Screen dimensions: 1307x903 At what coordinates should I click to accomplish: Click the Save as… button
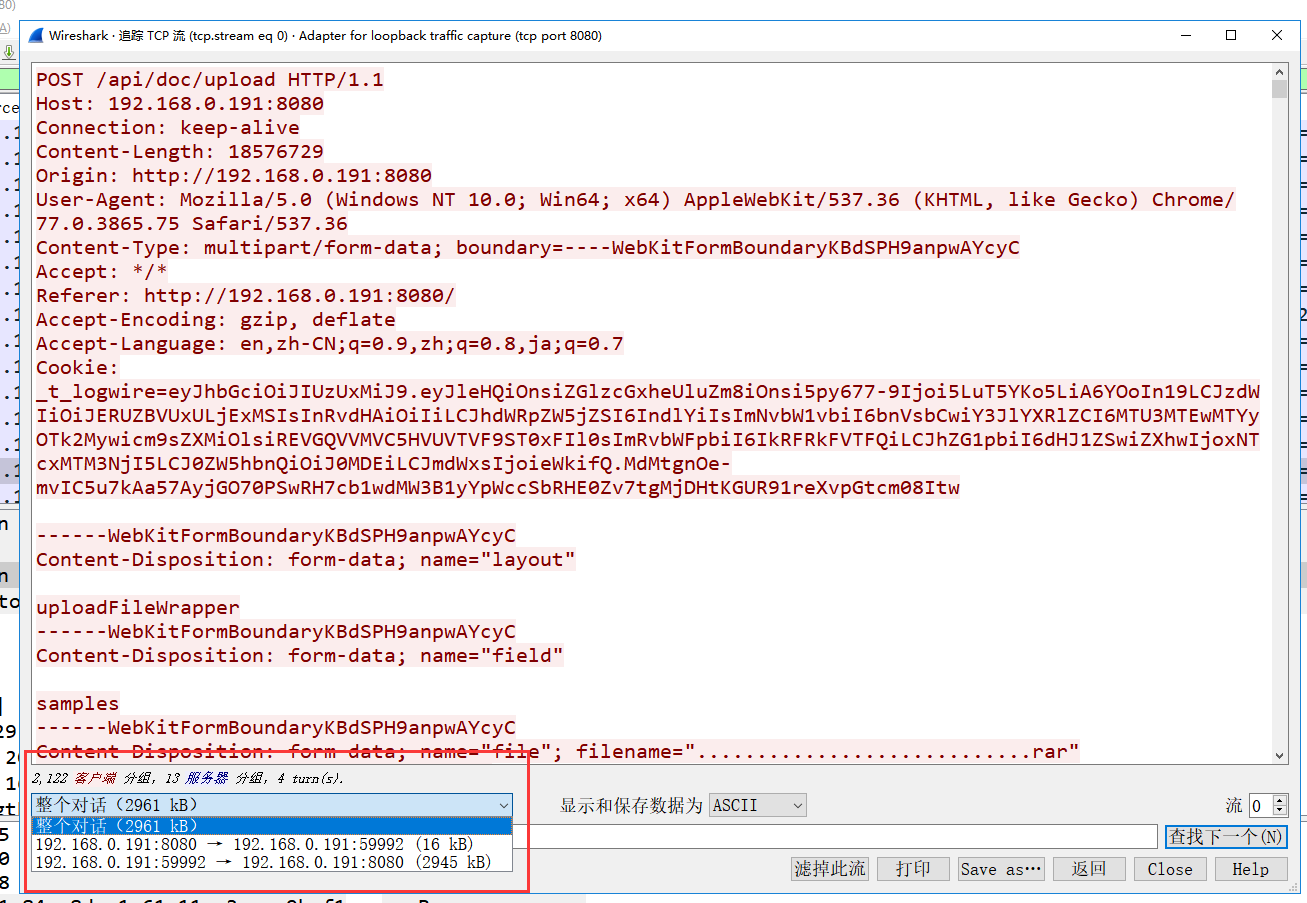pyautogui.click(x=1000, y=868)
